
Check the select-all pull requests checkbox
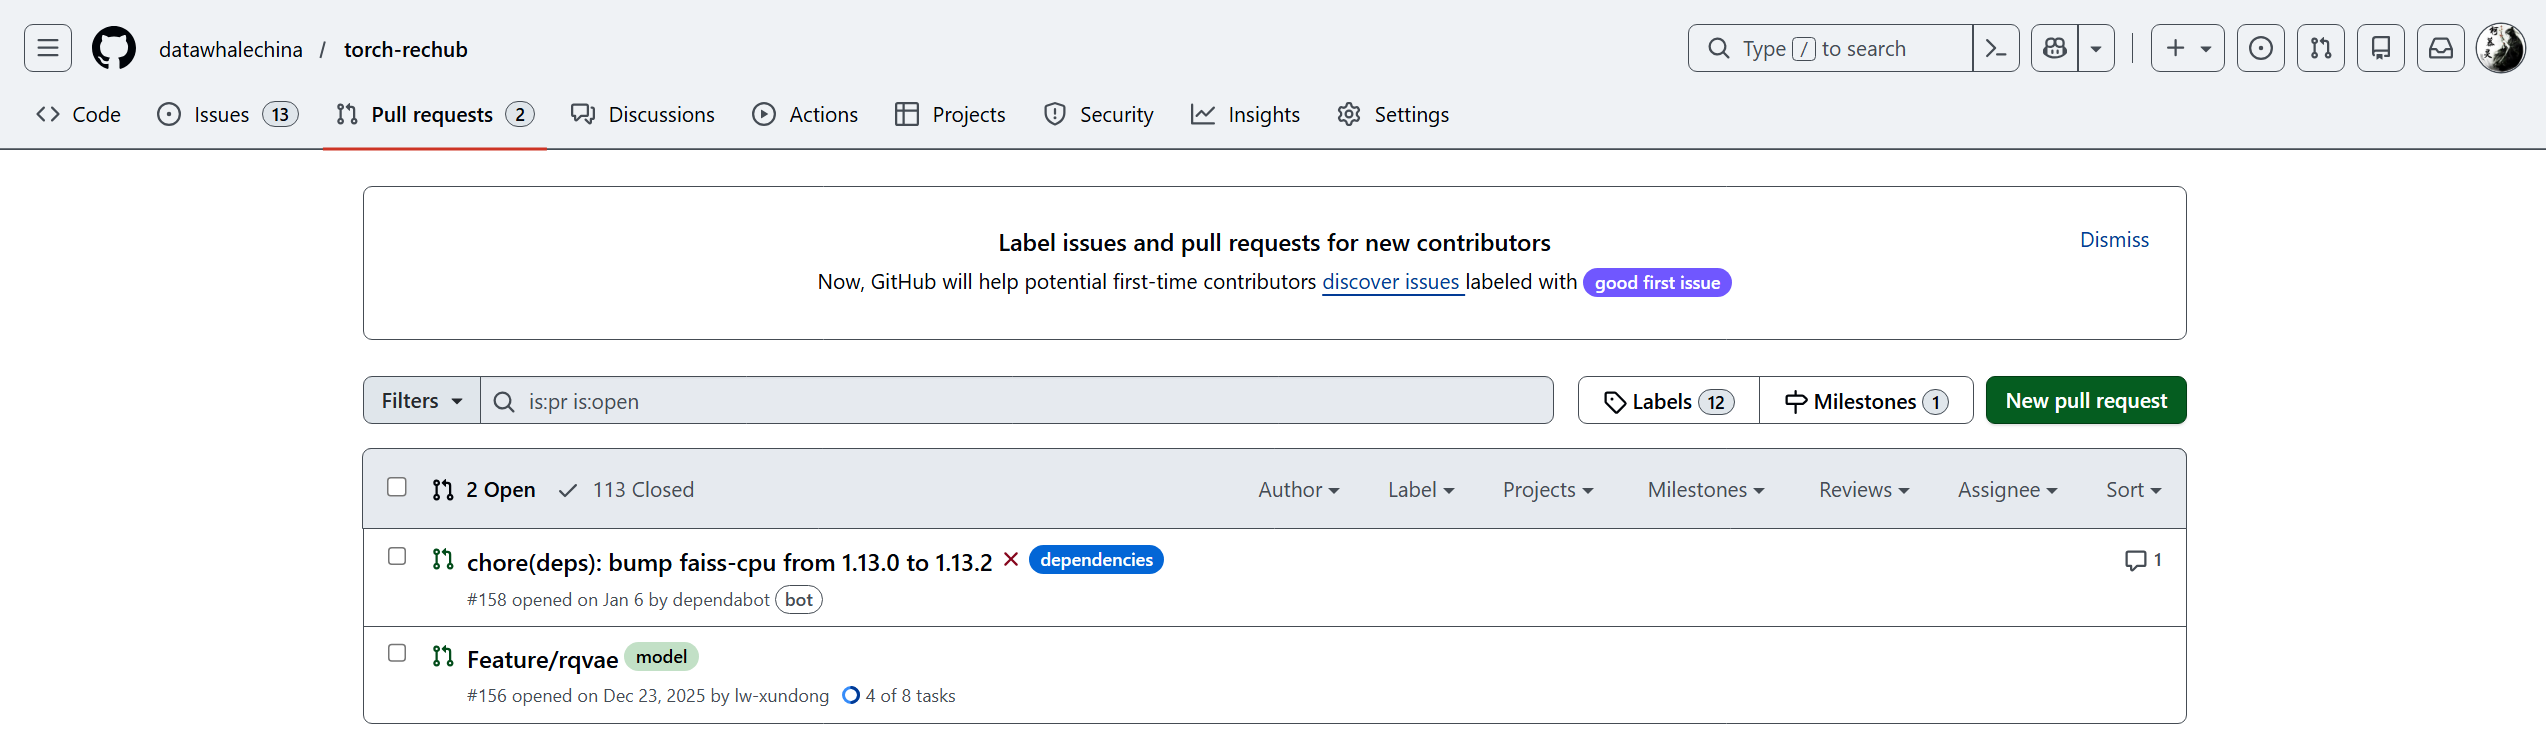[x=397, y=487]
